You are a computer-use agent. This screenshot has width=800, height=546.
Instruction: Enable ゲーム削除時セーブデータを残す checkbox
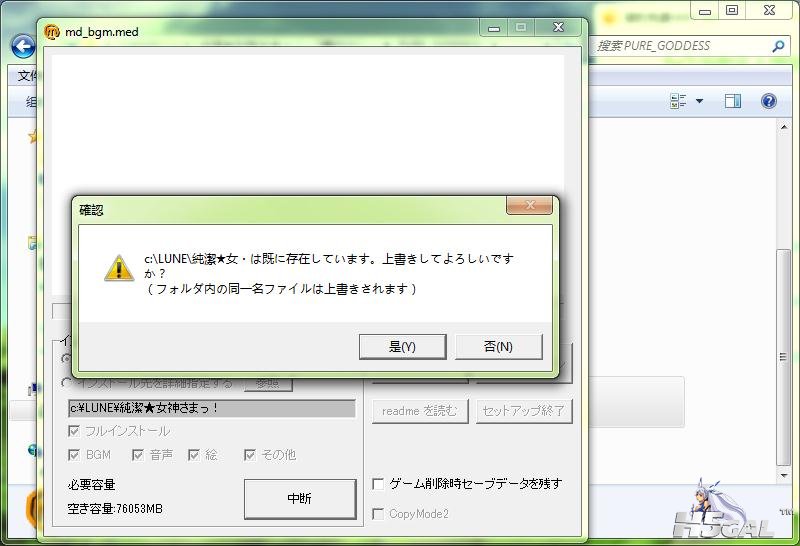point(378,484)
